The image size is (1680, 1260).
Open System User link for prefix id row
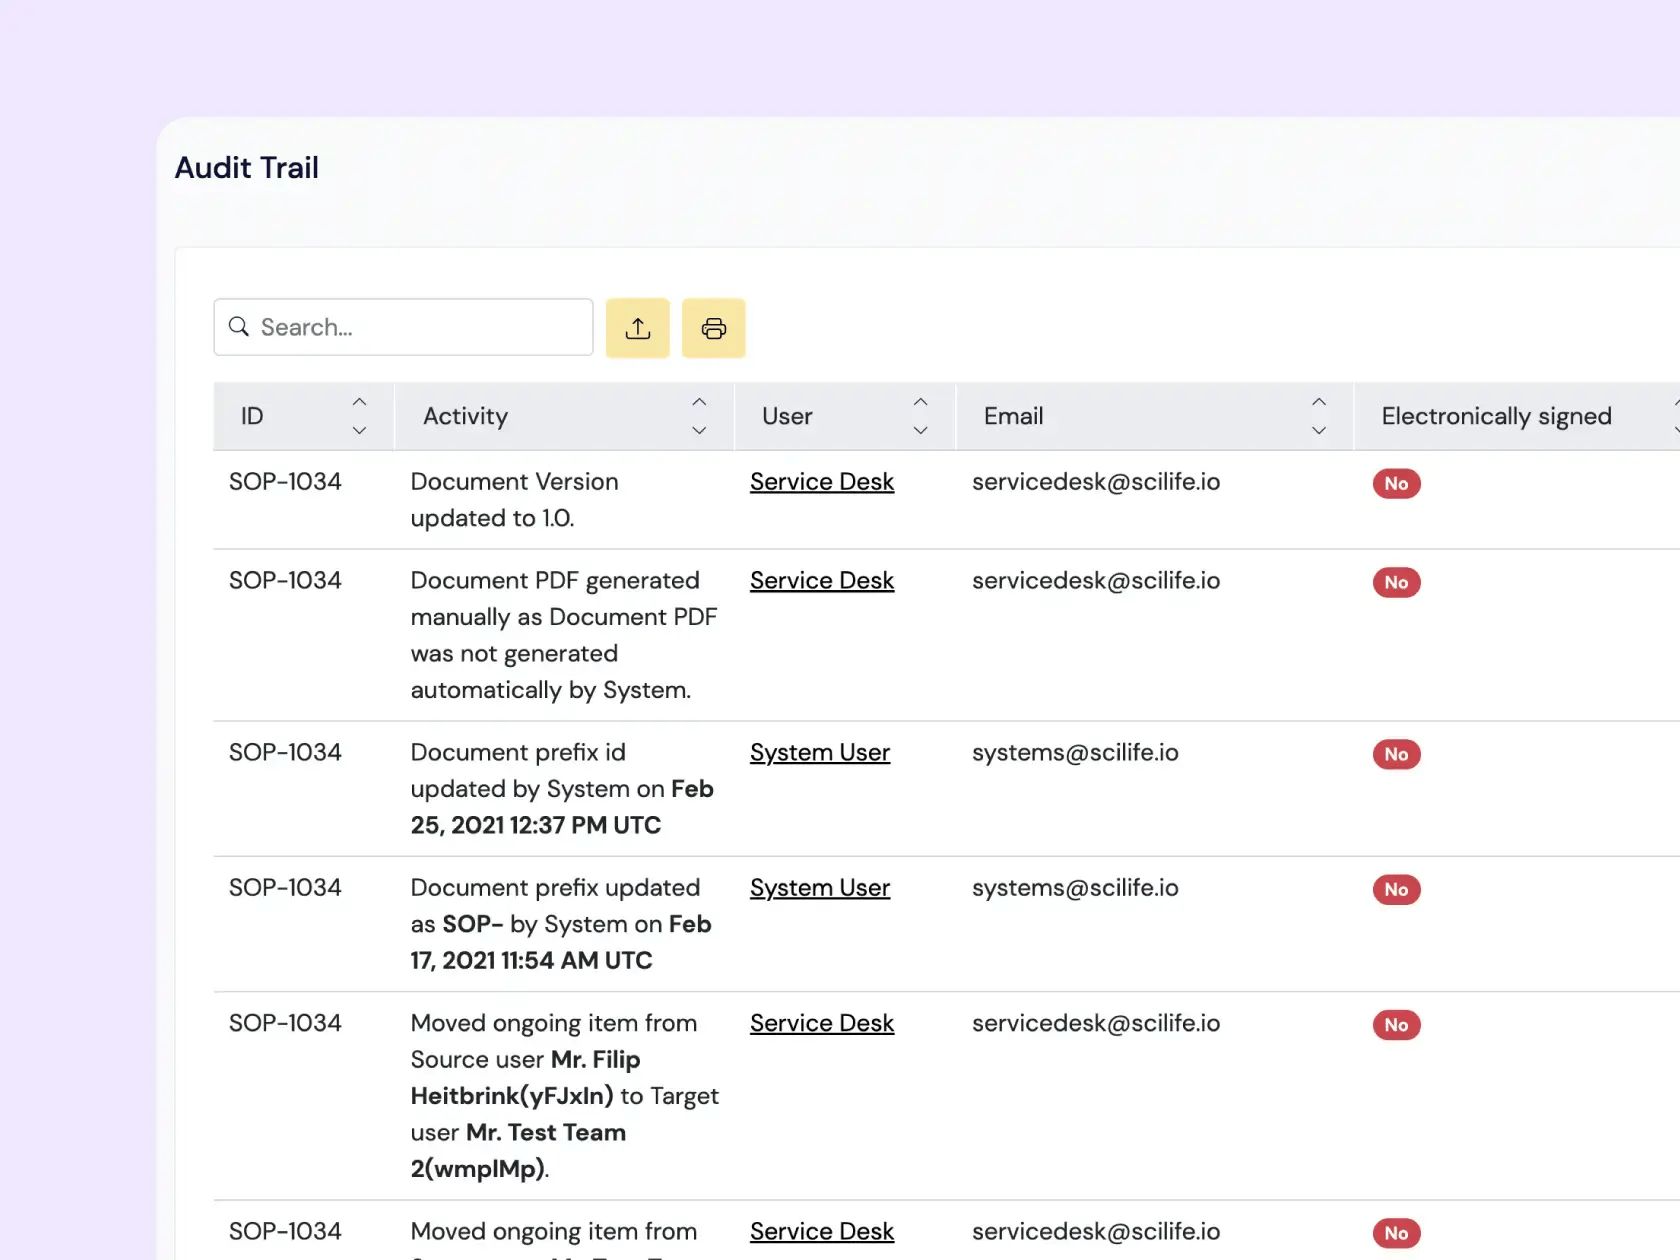pyautogui.click(x=819, y=753)
